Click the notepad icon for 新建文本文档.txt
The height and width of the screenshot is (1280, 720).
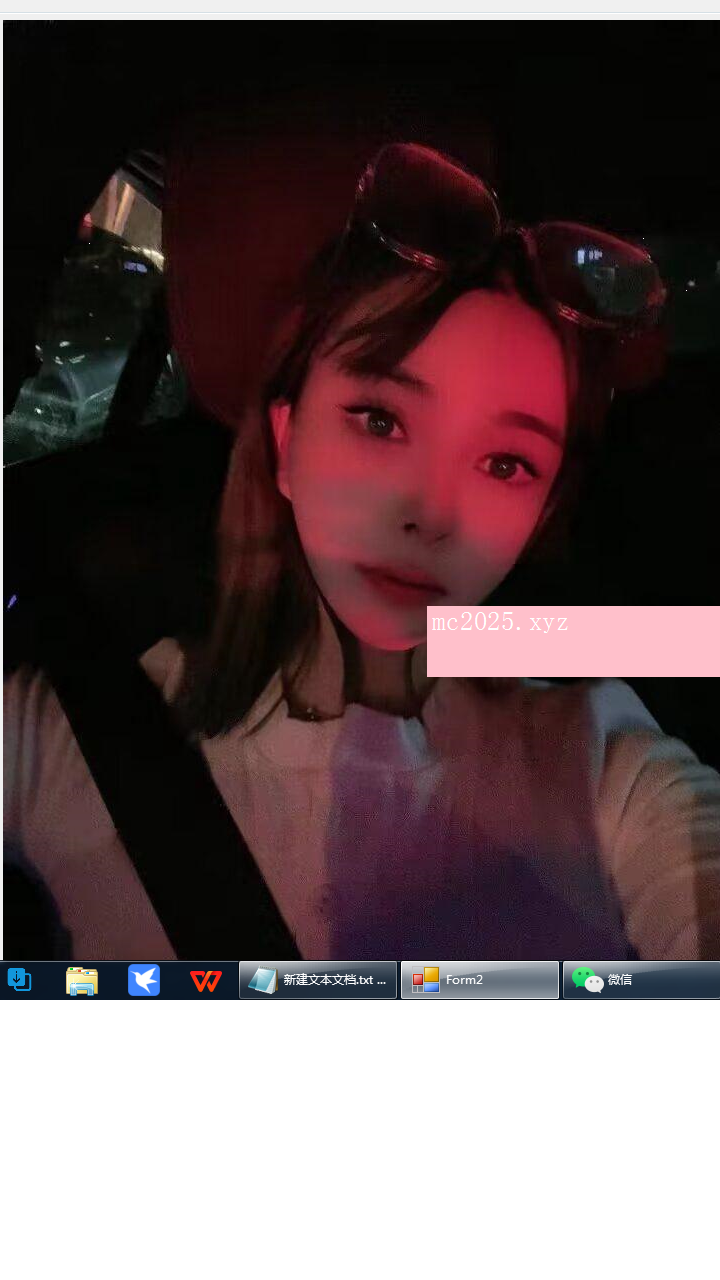(x=262, y=981)
